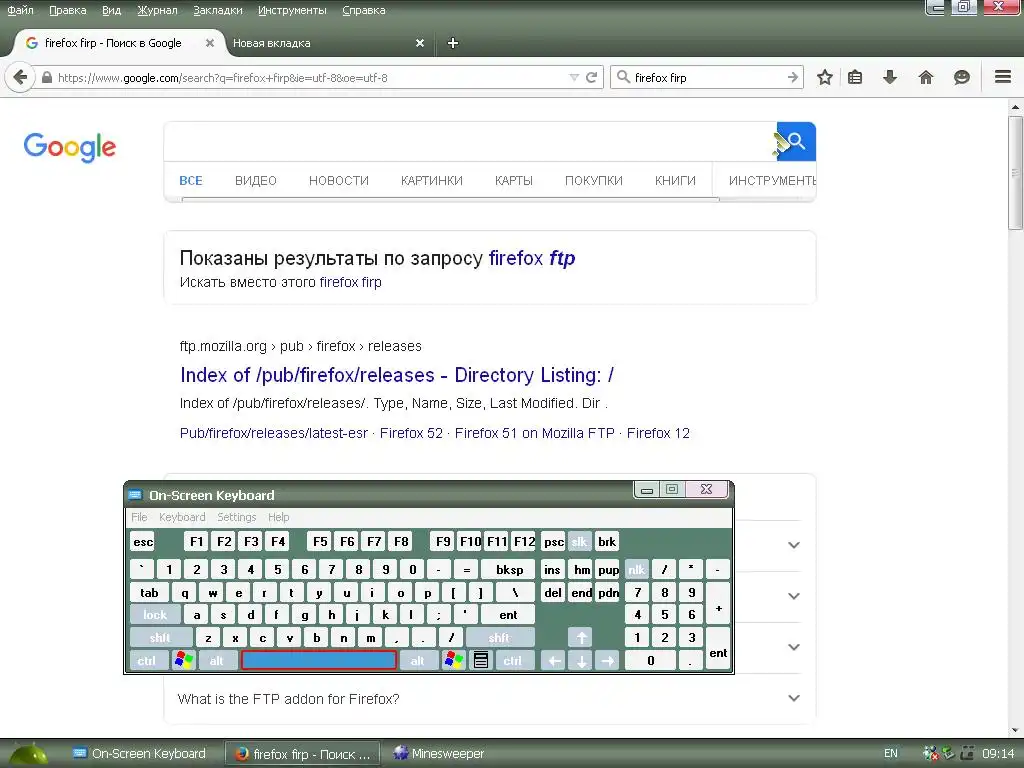Click the context menu key on the keyboard
1024x768 pixels.
481,660
